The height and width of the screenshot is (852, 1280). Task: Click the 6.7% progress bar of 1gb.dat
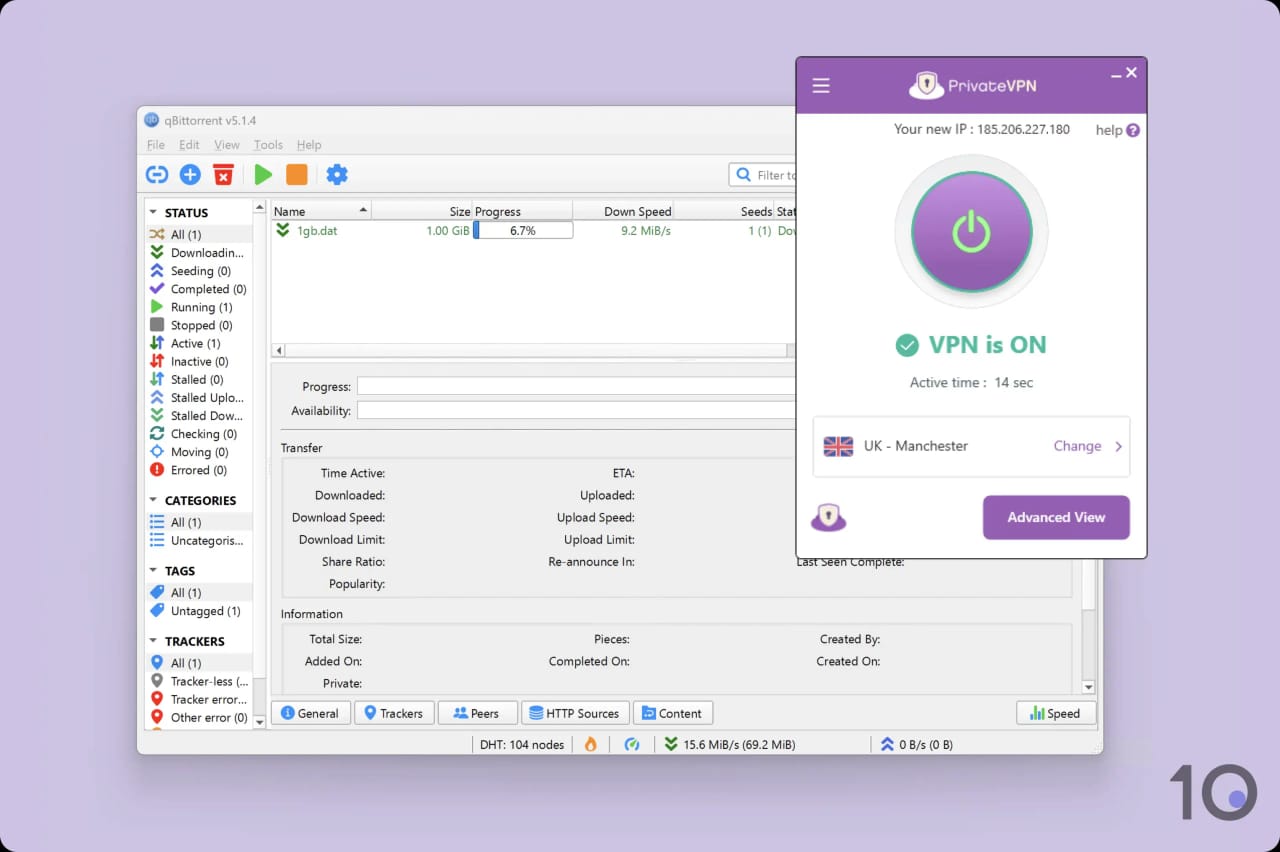click(524, 230)
